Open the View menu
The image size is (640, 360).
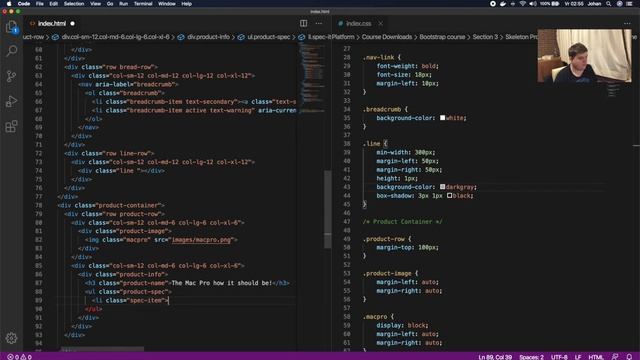(x=96, y=4)
